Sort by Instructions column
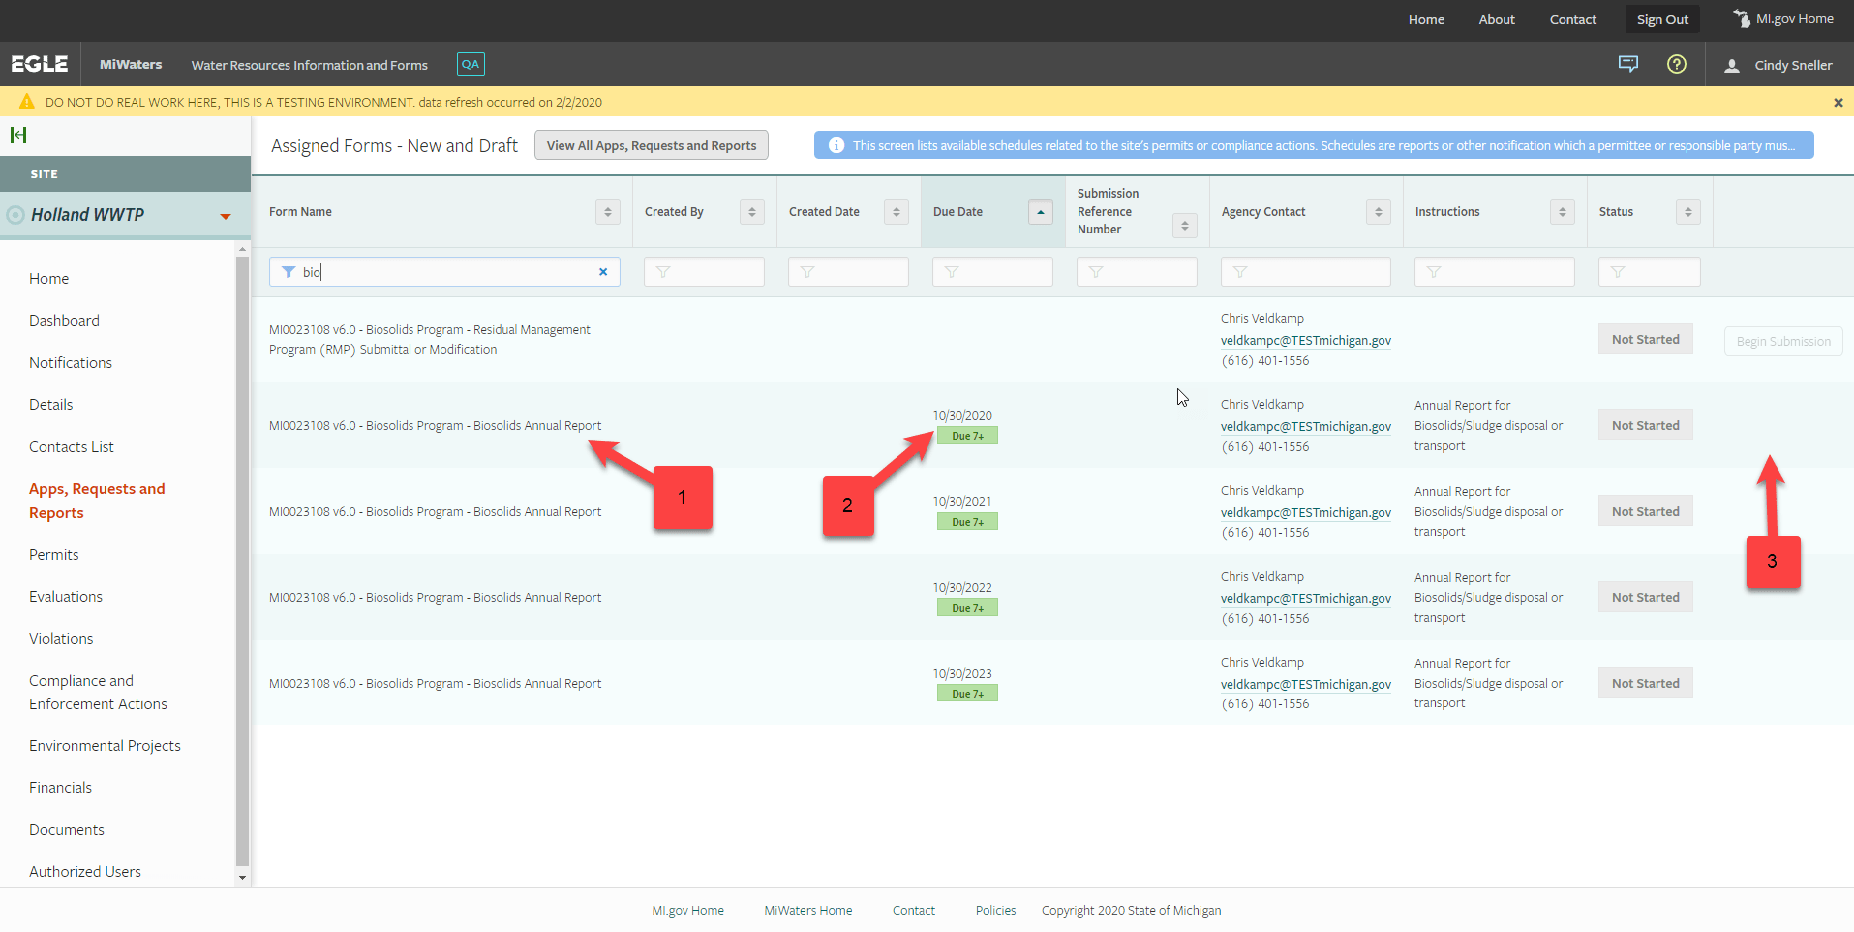The height and width of the screenshot is (932, 1854). tap(1562, 212)
